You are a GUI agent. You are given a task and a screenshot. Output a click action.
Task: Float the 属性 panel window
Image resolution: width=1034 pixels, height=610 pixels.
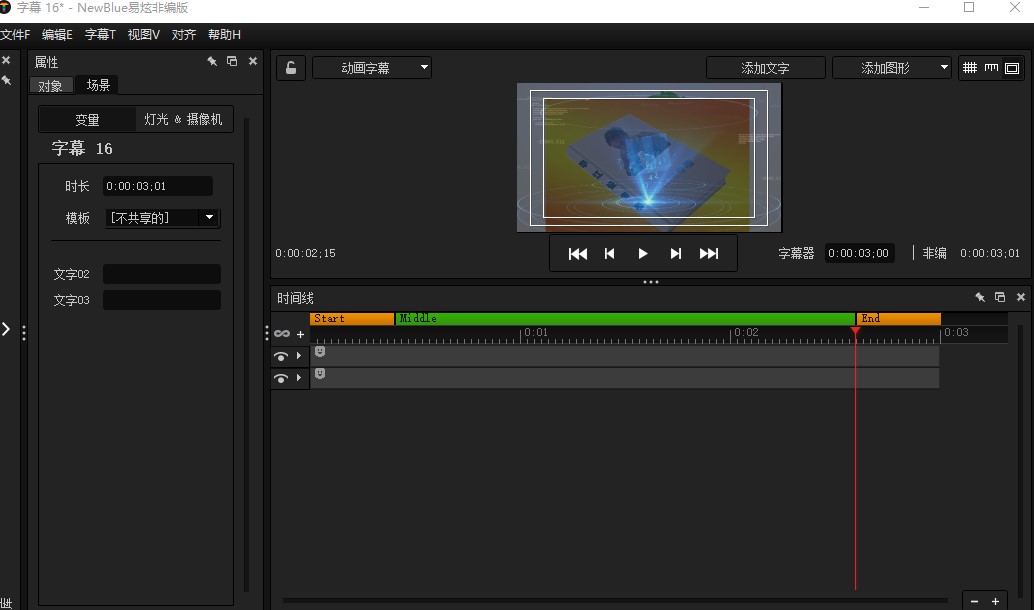pyautogui.click(x=232, y=61)
